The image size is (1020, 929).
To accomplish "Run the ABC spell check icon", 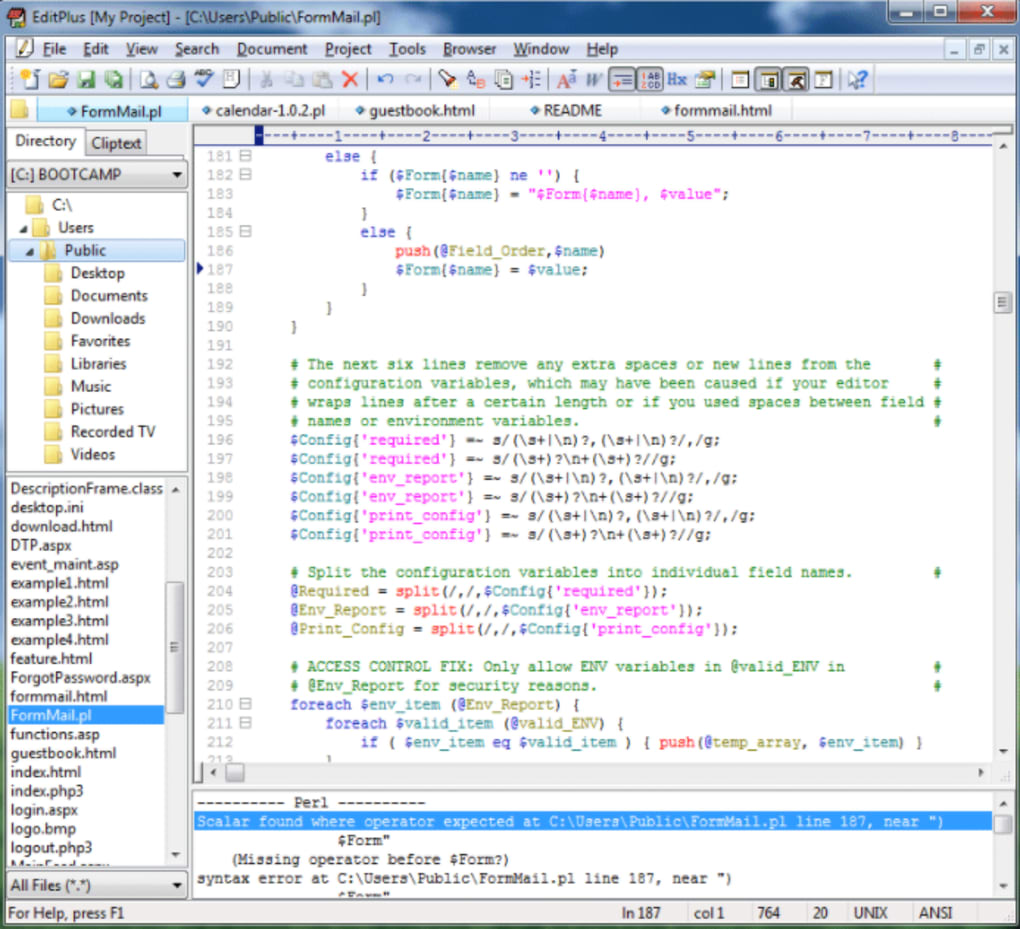I will (x=204, y=79).
